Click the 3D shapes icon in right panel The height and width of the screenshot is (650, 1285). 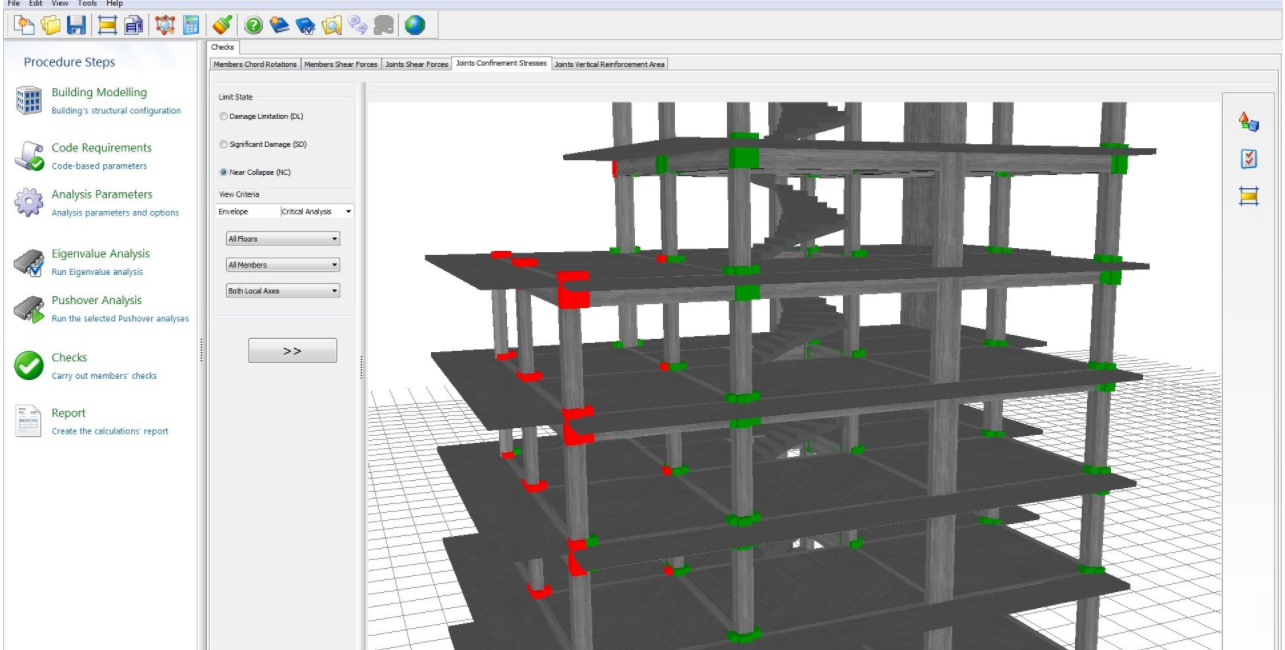1248,121
